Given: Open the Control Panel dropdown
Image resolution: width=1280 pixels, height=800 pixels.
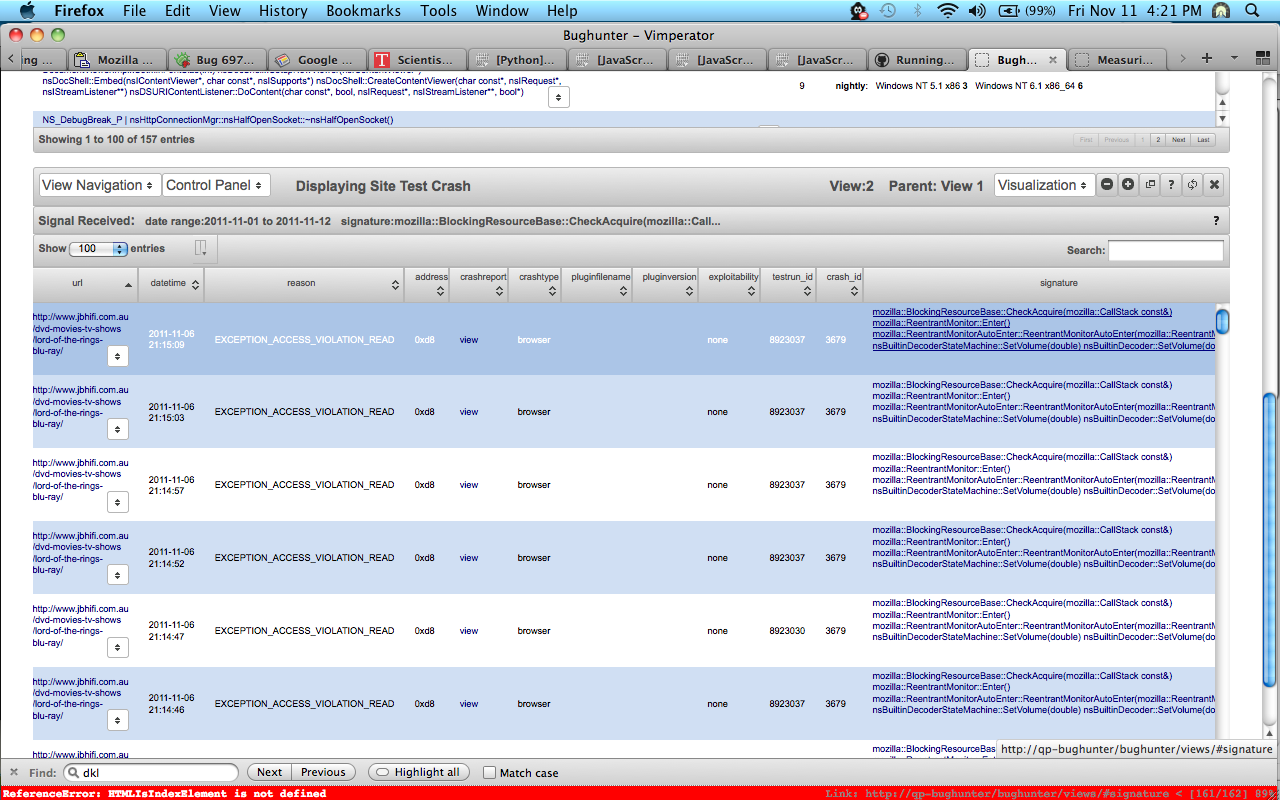Looking at the screenshot, I should point(216,185).
